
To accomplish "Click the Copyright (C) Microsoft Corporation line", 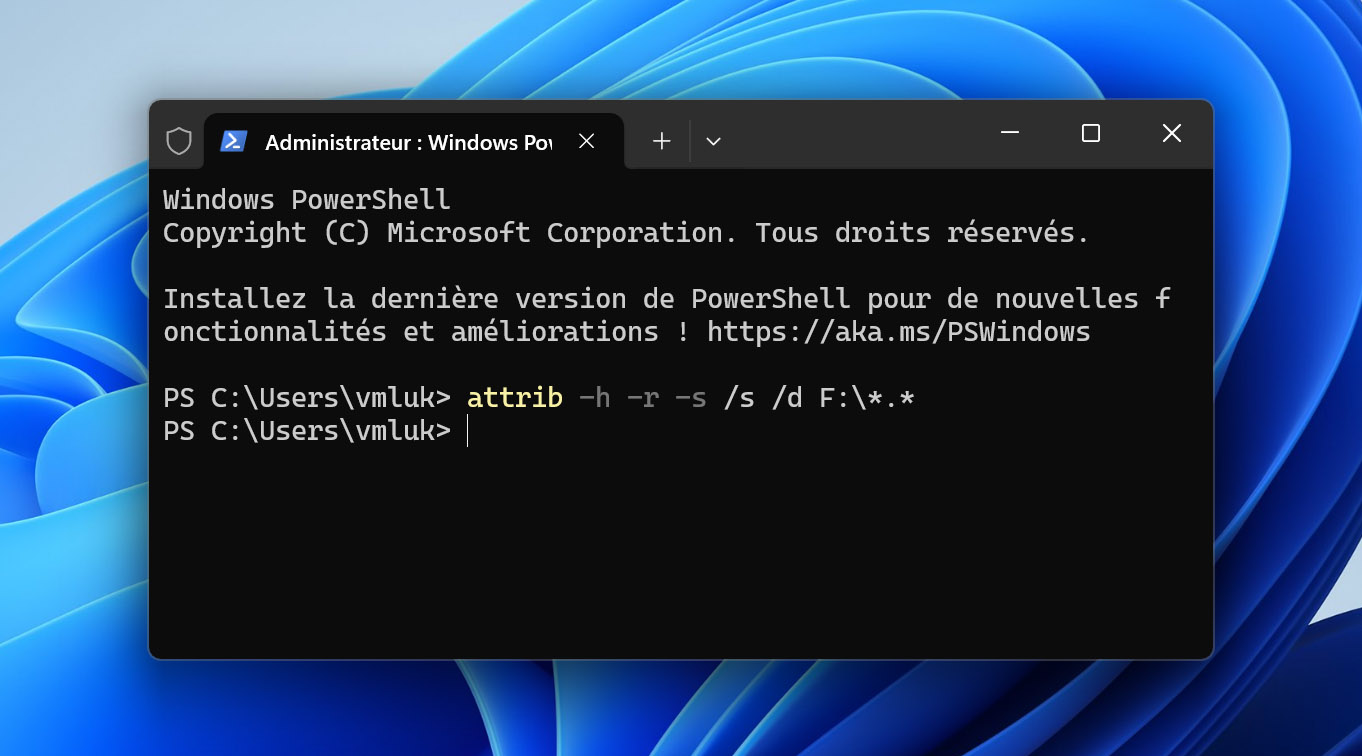I will (x=626, y=233).
